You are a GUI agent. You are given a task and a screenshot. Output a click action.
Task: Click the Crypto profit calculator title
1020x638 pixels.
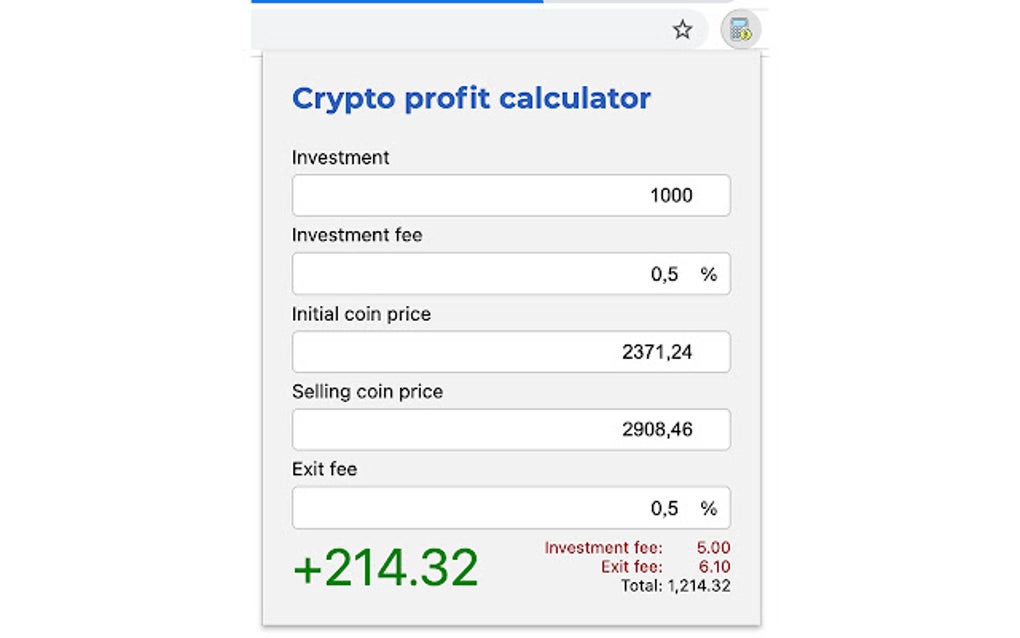click(x=470, y=98)
